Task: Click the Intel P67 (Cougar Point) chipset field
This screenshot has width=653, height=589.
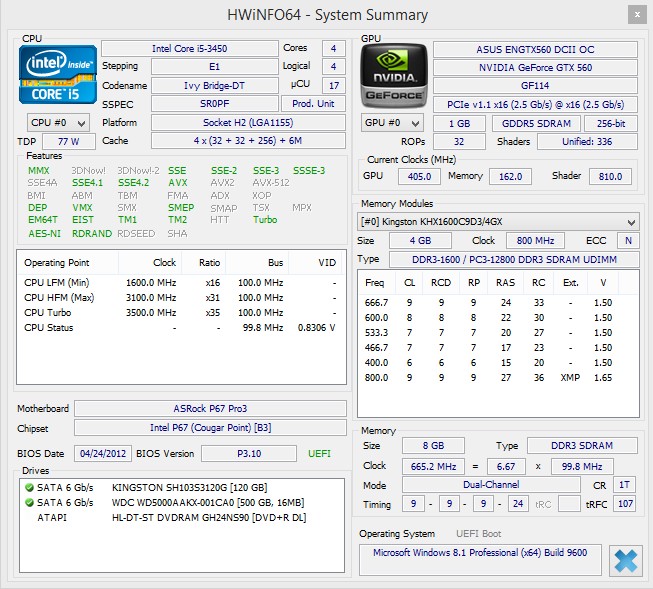Action: coord(210,428)
